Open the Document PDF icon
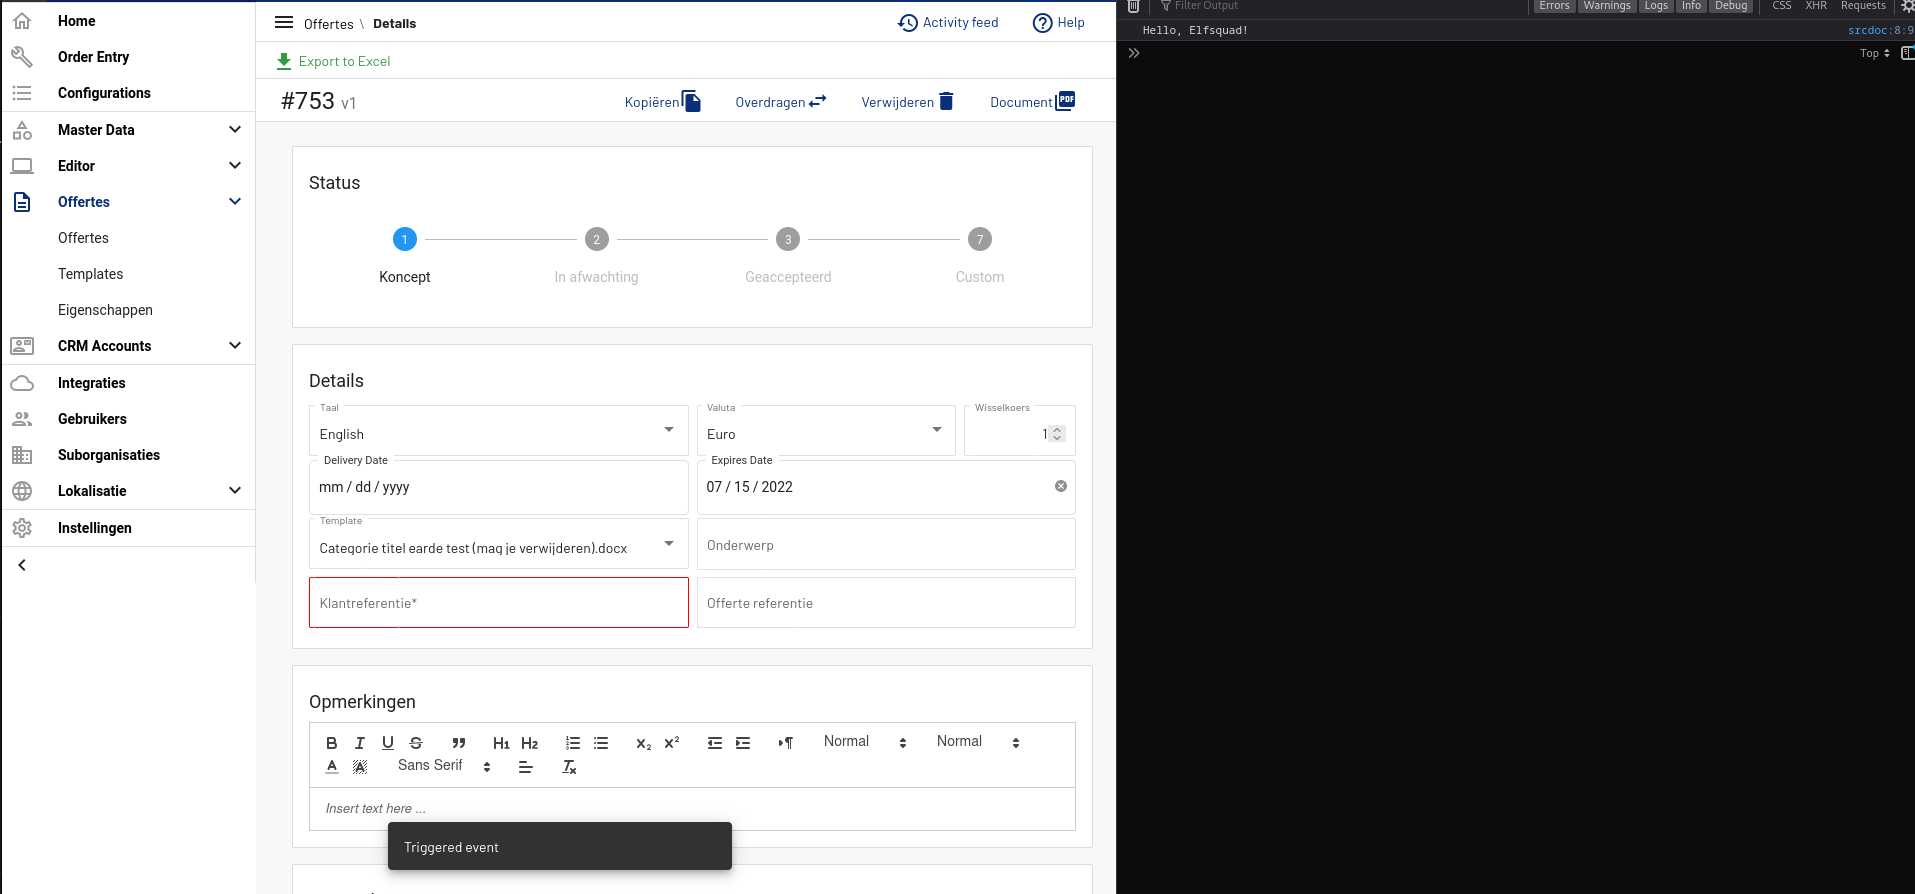Screen dimensions: 1915x894 (x=1066, y=101)
